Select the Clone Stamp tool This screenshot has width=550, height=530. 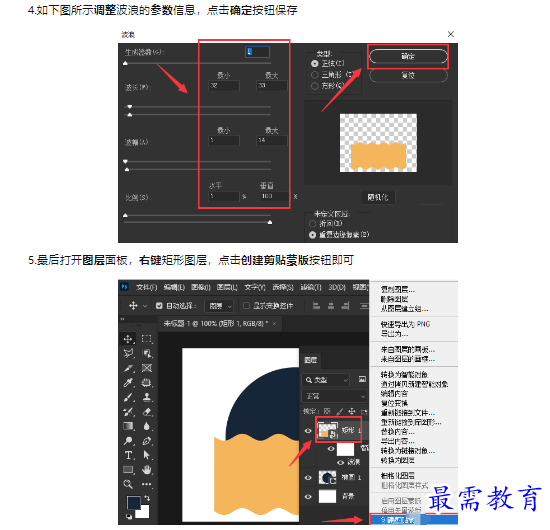point(147,397)
